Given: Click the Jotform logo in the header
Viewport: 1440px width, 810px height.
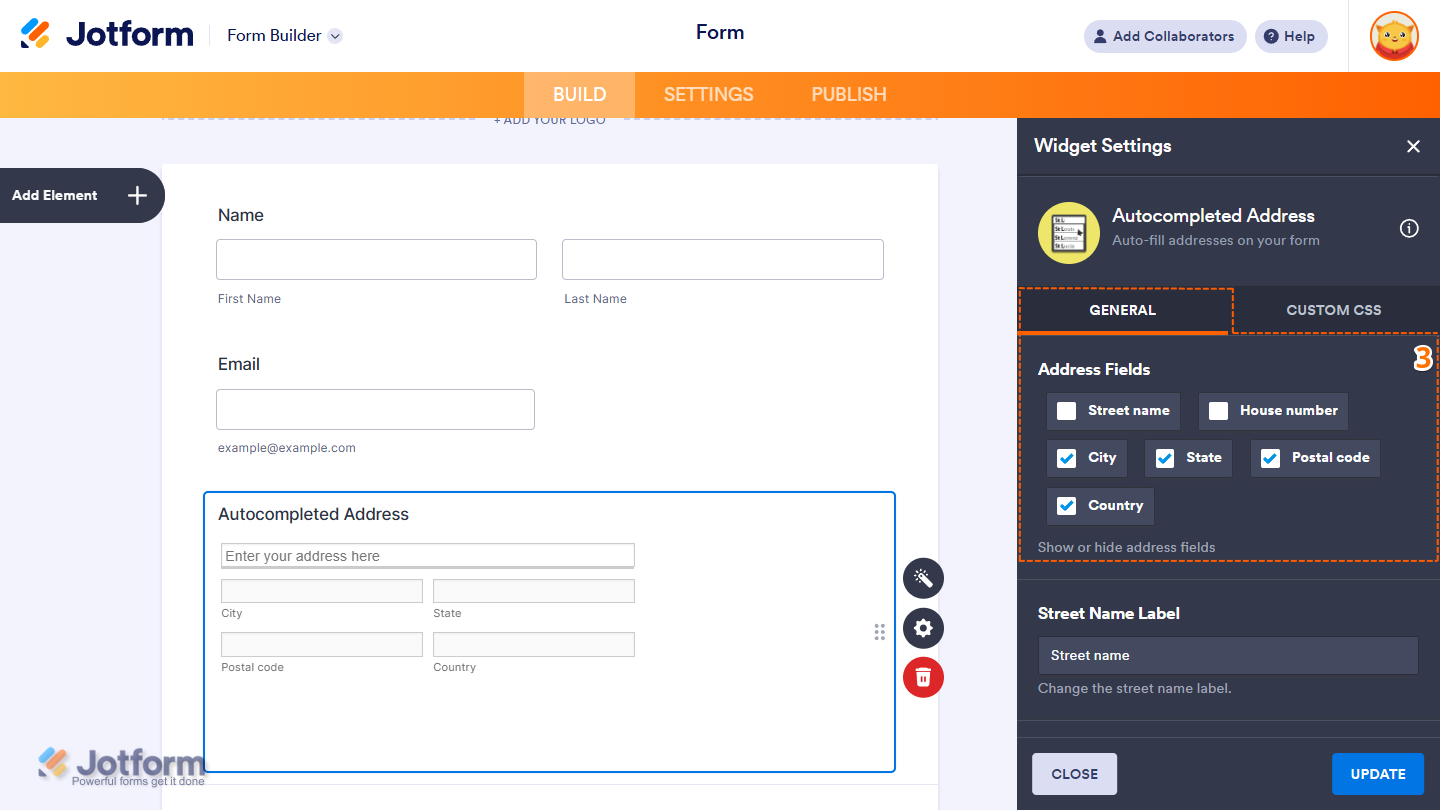Looking at the screenshot, I should (106, 35).
